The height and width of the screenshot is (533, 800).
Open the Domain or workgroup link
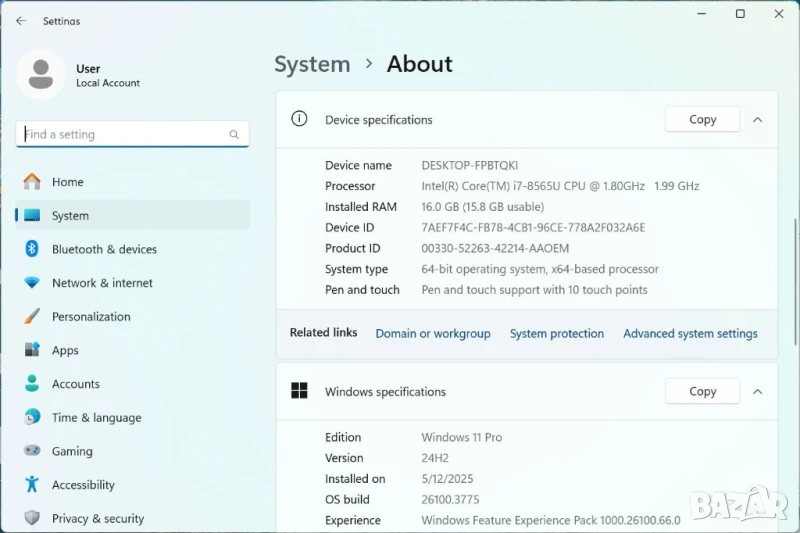(x=433, y=334)
